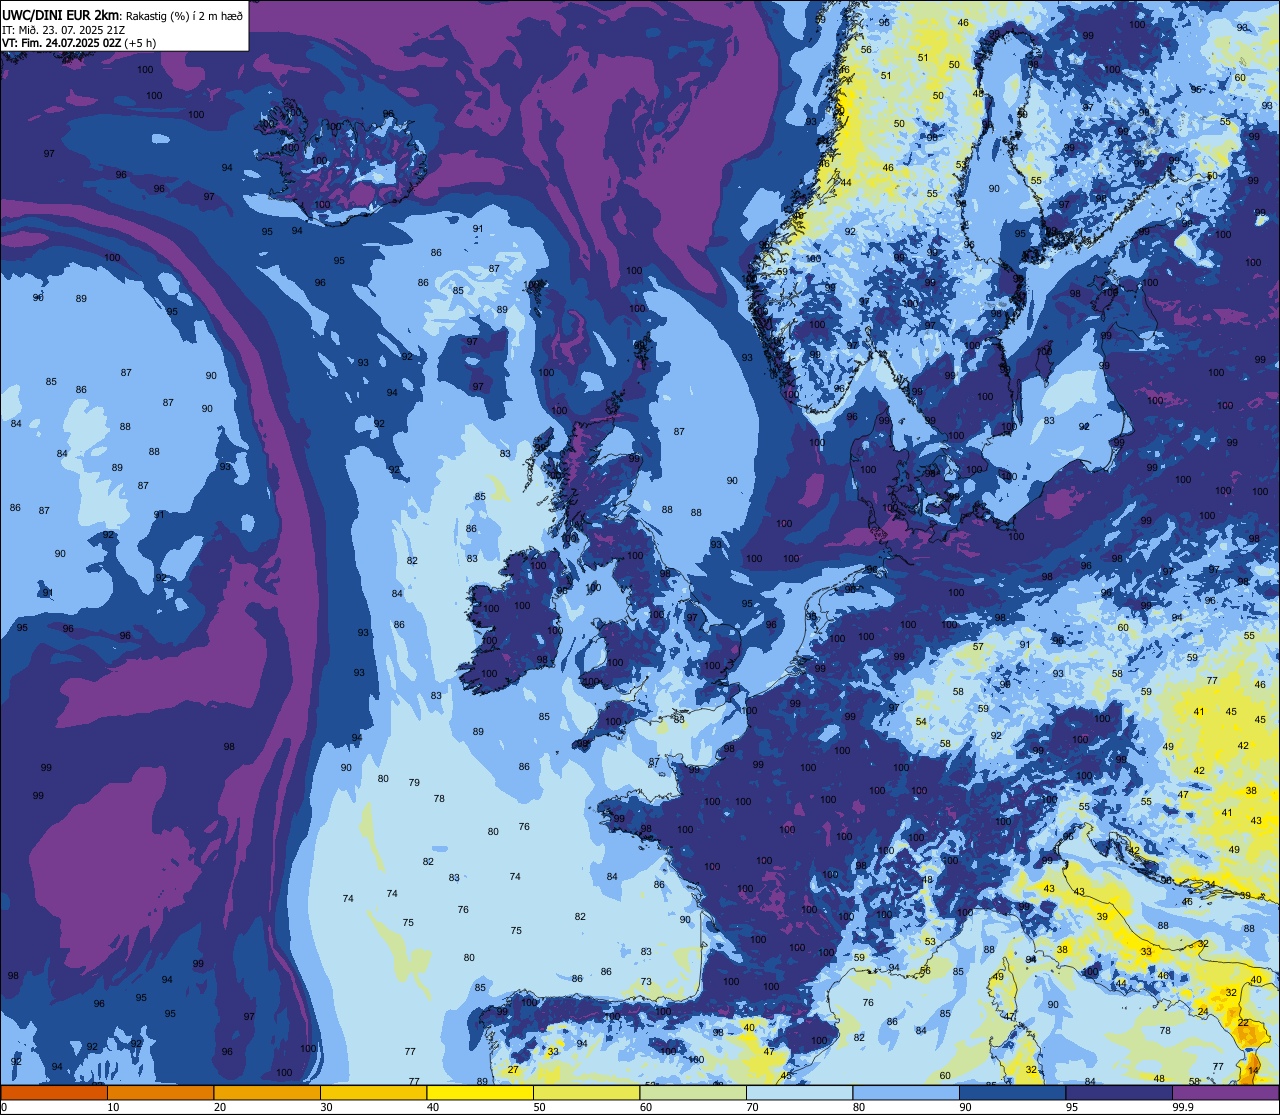Click the purple above-99.9 legend swatch

1225,1092
